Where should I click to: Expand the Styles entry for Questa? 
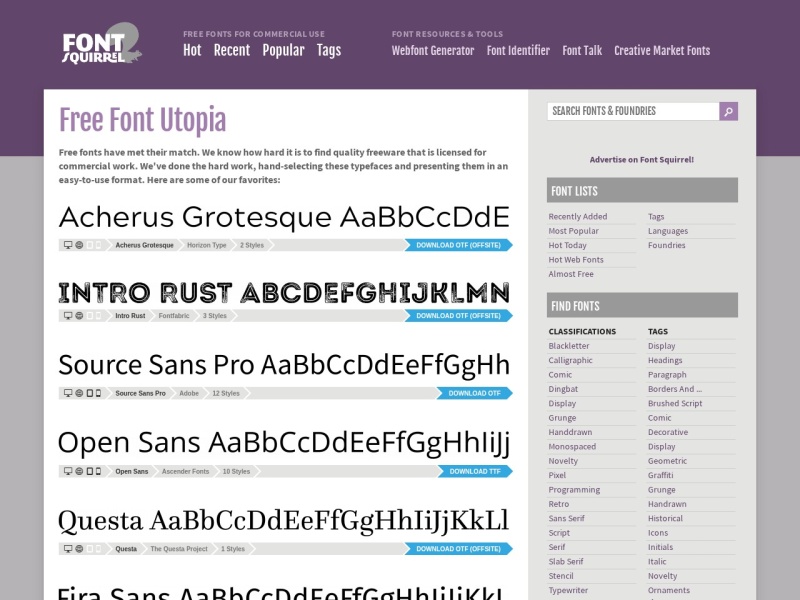click(232, 547)
